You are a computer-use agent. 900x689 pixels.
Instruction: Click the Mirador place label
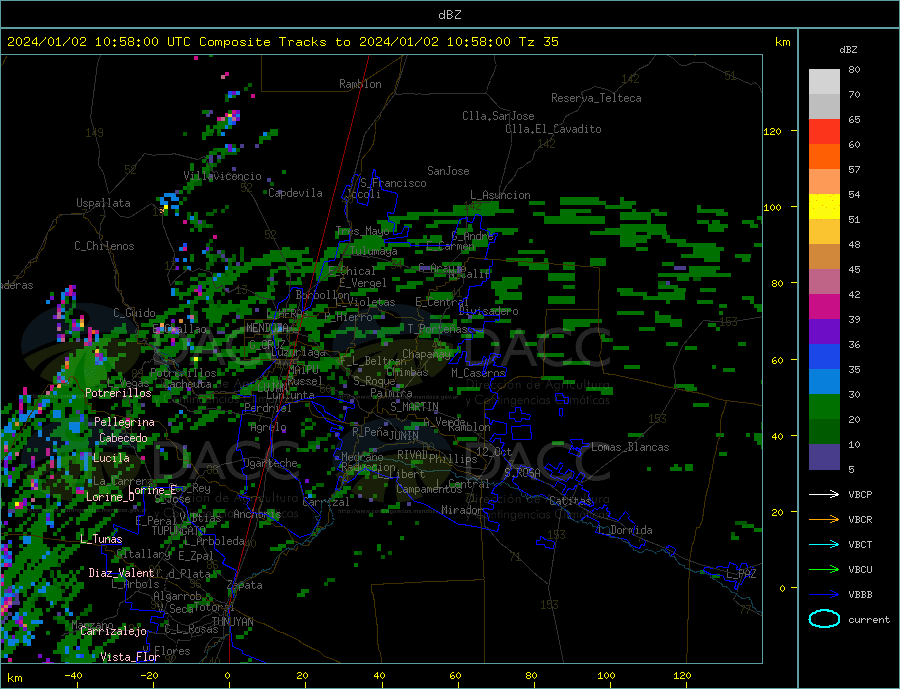[462, 510]
